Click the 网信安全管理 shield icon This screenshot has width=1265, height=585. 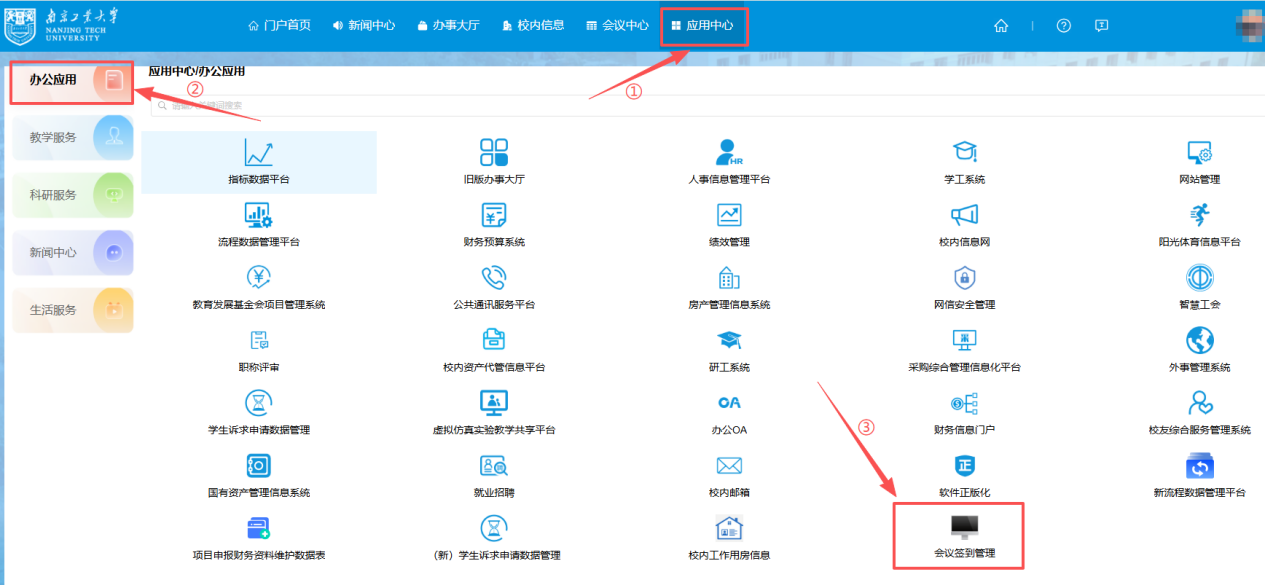tap(964, 278)
